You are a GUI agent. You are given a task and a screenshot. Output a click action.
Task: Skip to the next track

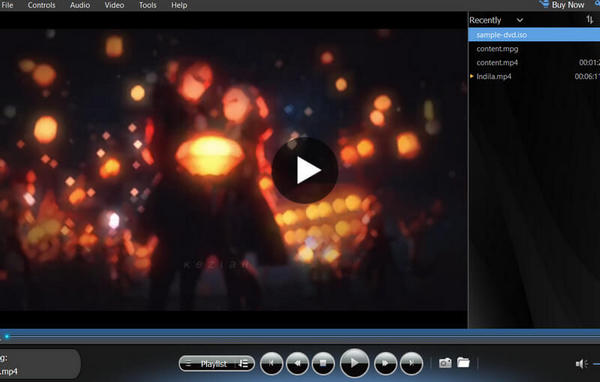(x=411, y=363)
